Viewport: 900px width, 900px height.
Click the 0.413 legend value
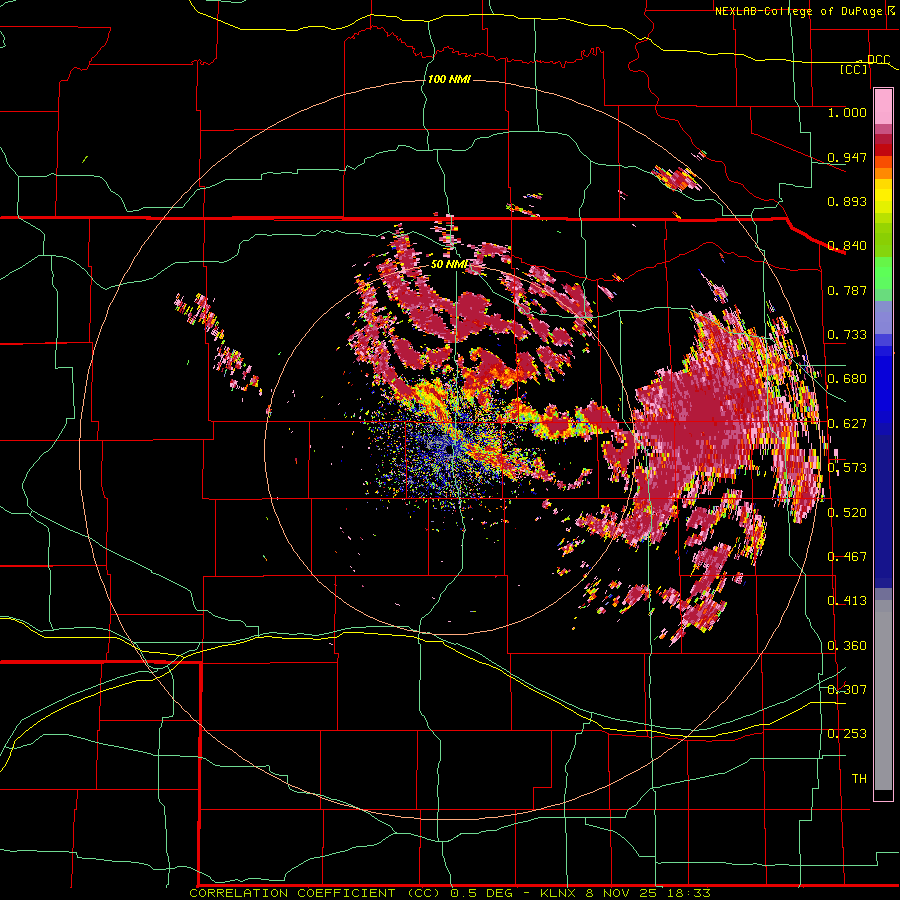(847, 601)
